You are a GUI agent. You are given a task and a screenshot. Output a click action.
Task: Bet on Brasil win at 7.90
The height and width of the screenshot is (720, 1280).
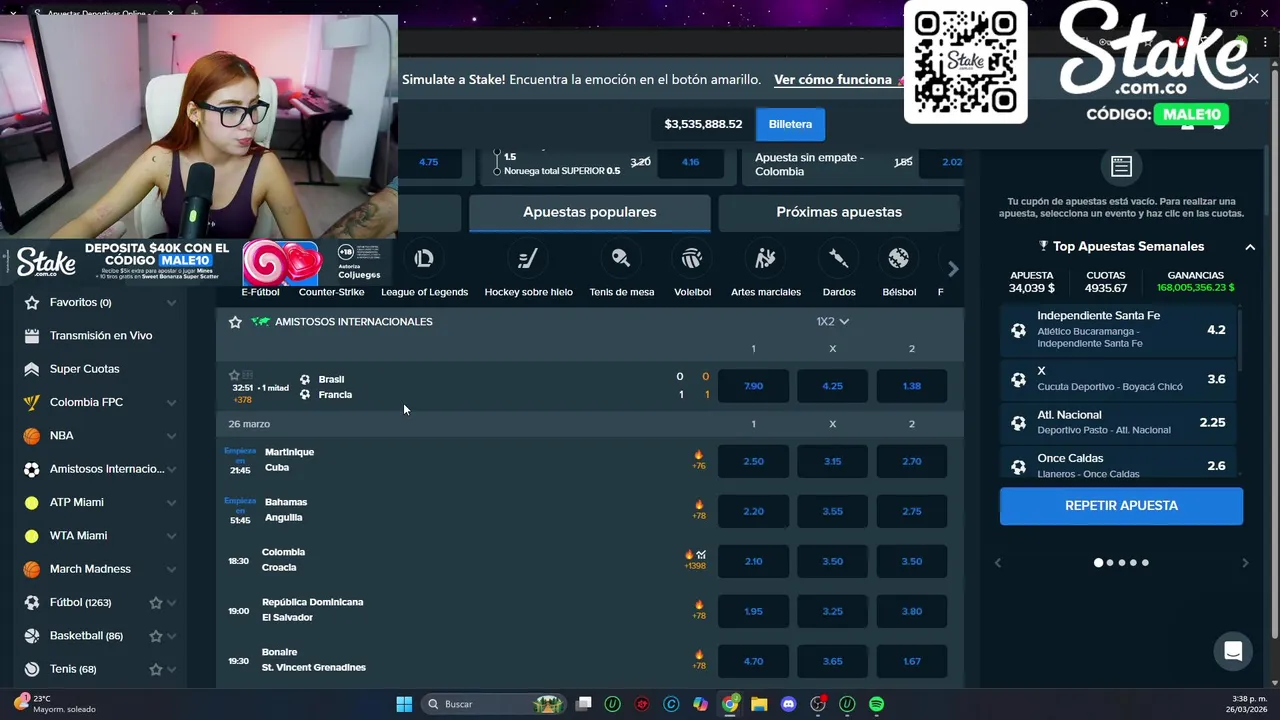tap(753, 386)
